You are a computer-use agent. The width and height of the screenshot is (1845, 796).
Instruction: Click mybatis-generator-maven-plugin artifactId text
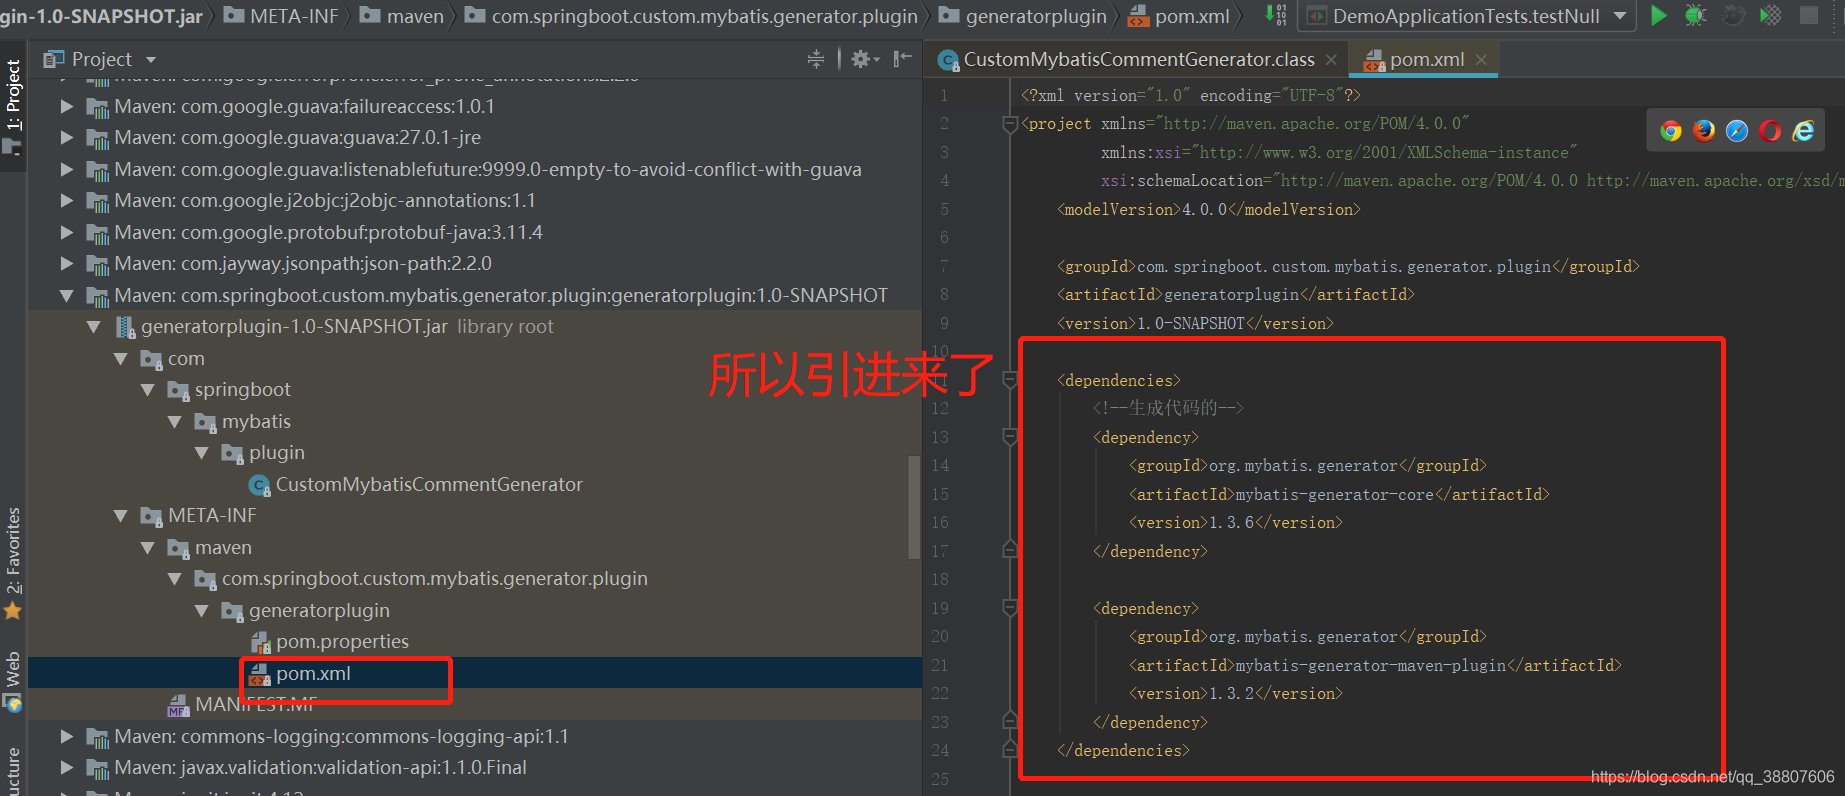[x=1371, y=665]
